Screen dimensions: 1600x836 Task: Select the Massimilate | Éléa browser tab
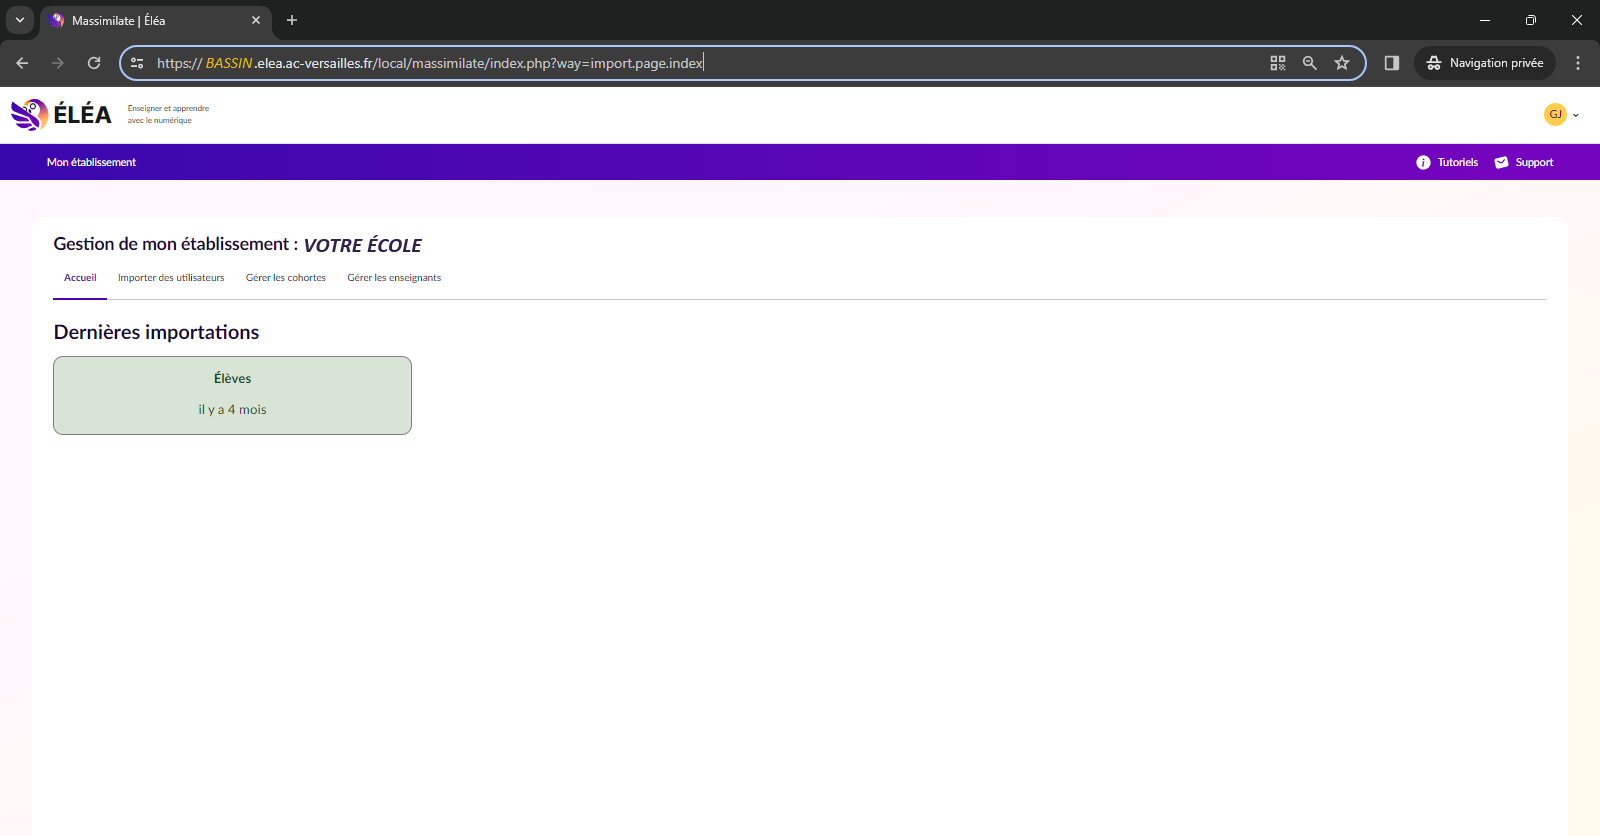156,20
